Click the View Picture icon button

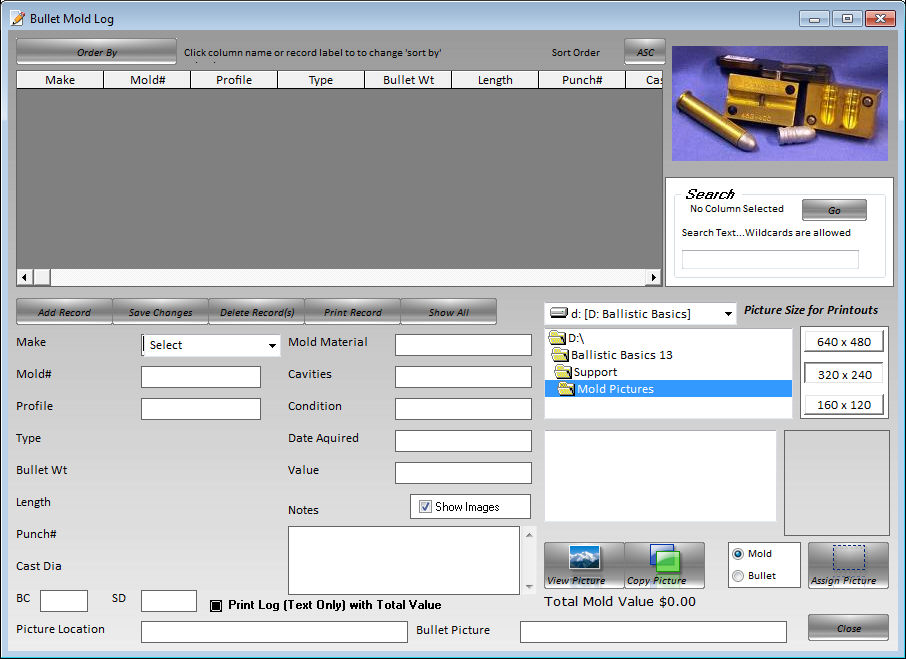click(584, 565)
